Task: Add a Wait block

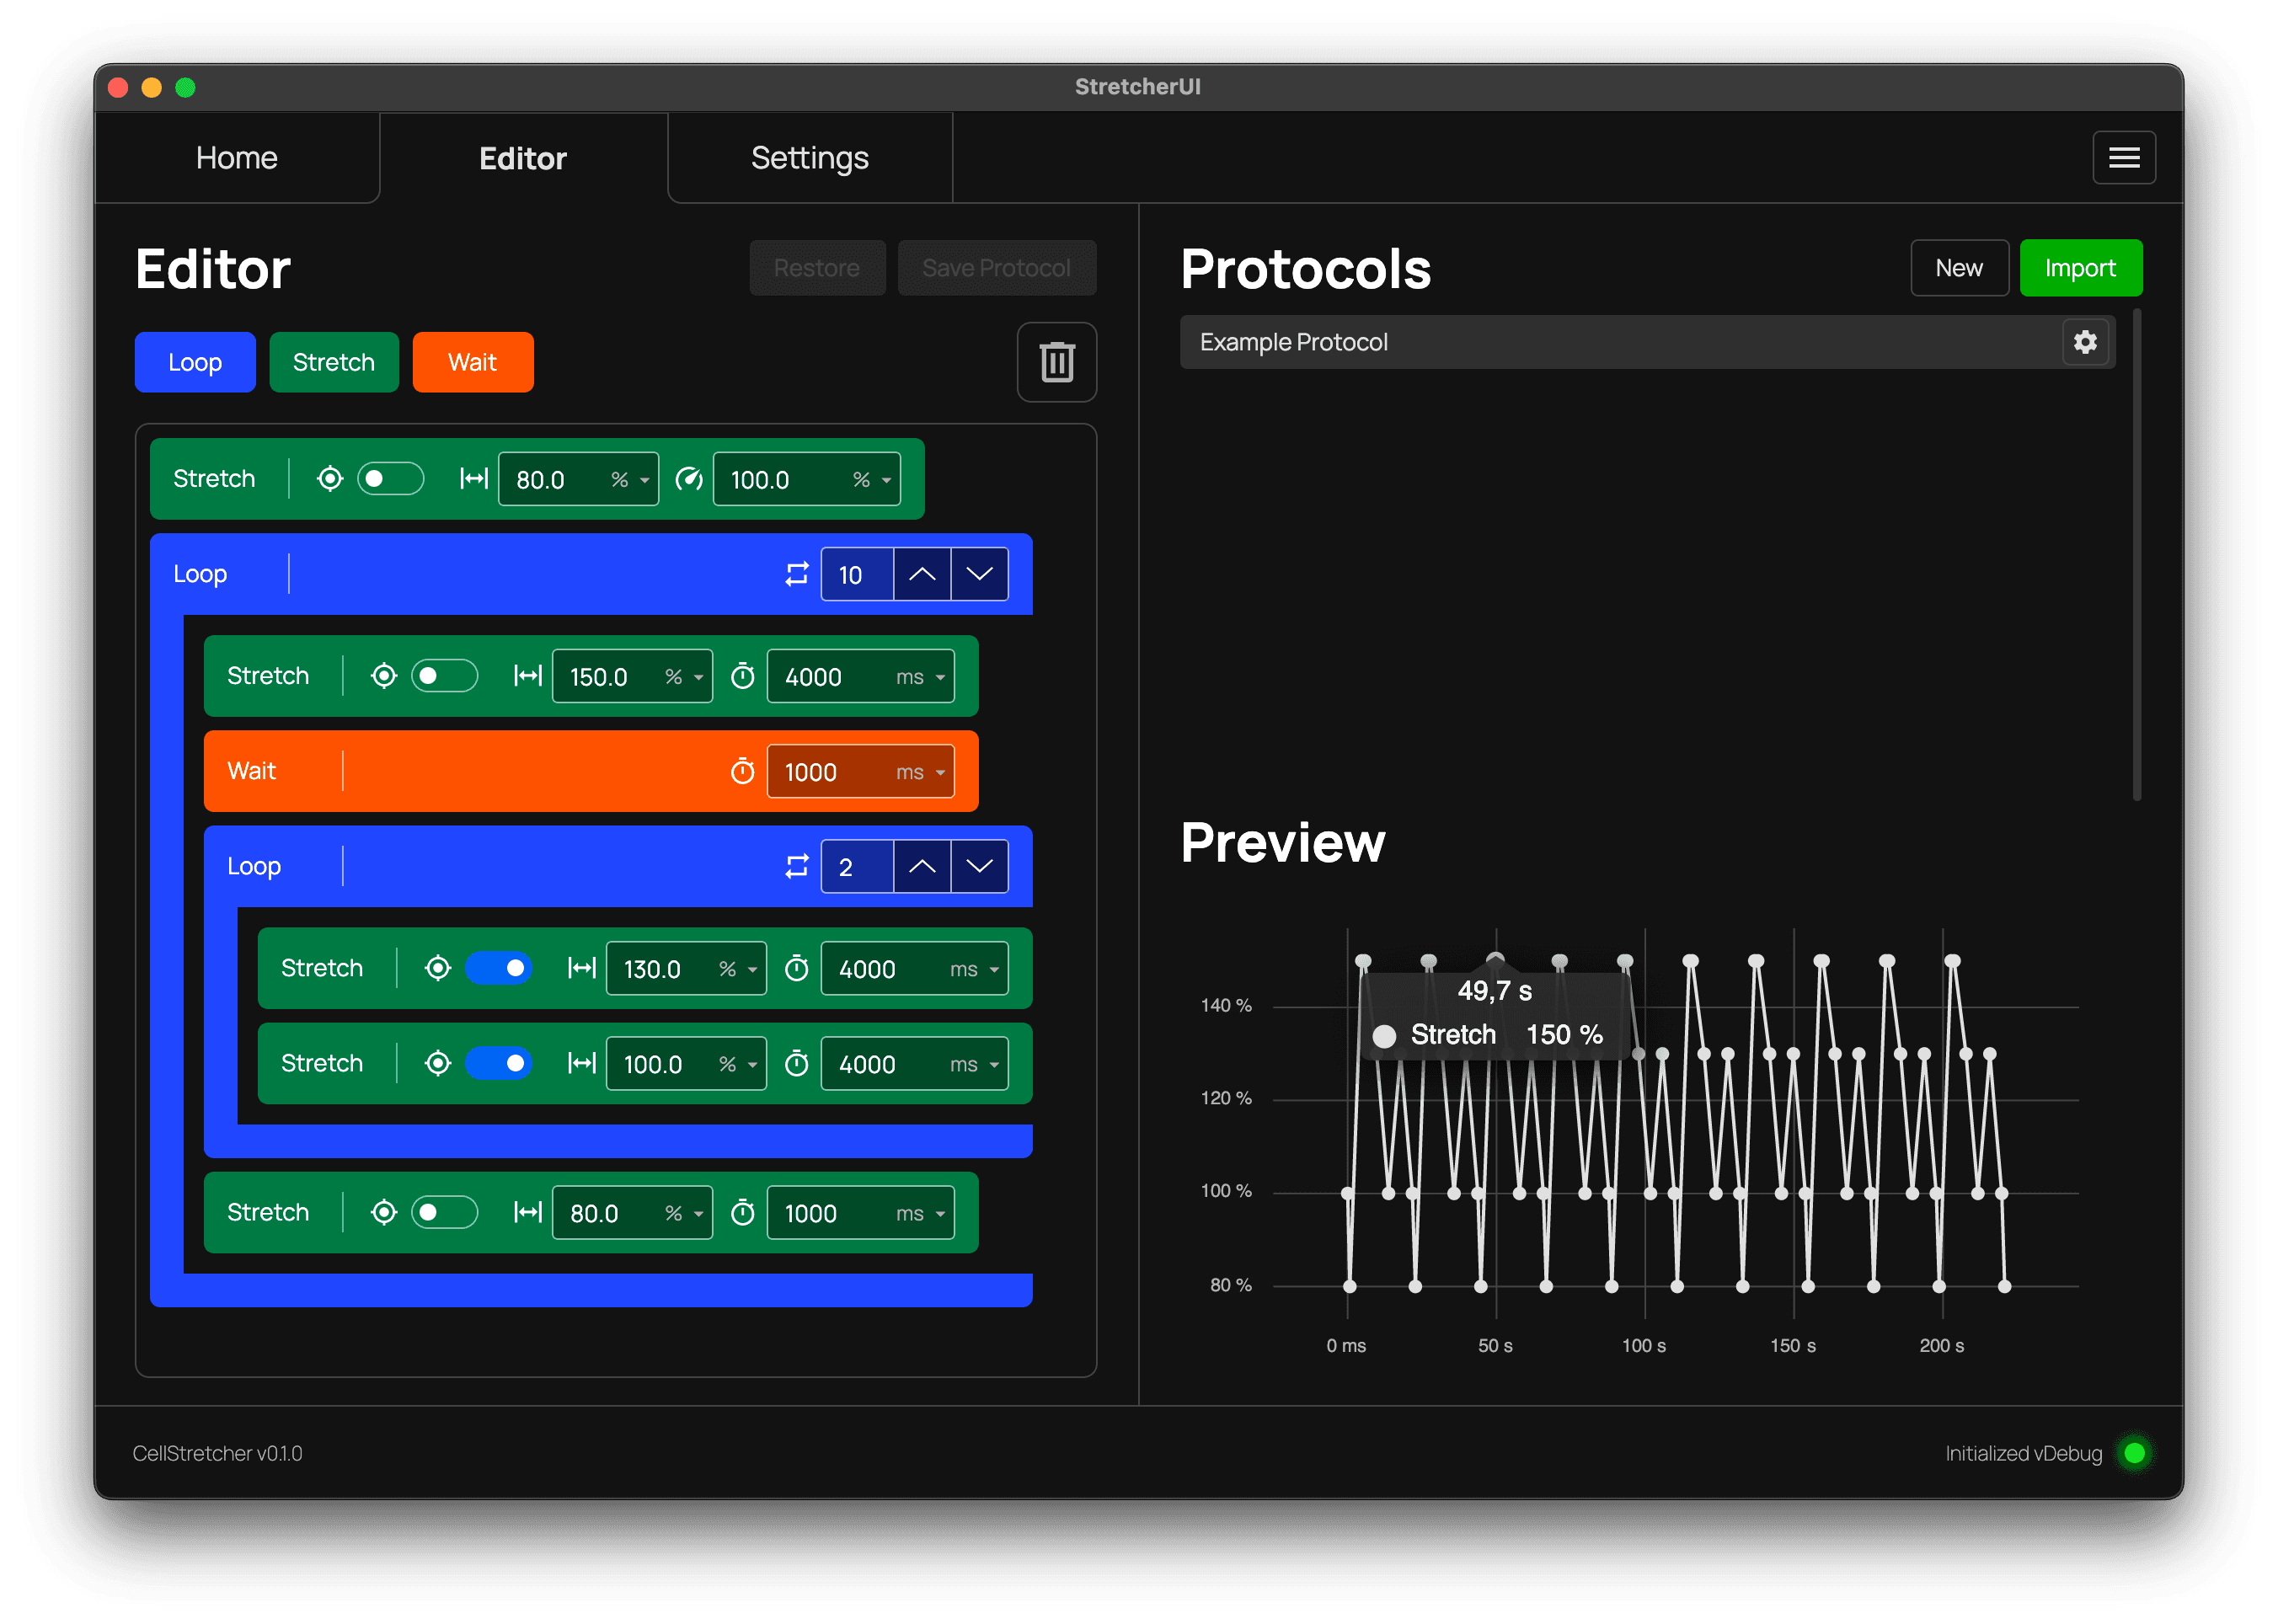Action: coord(473,362)
